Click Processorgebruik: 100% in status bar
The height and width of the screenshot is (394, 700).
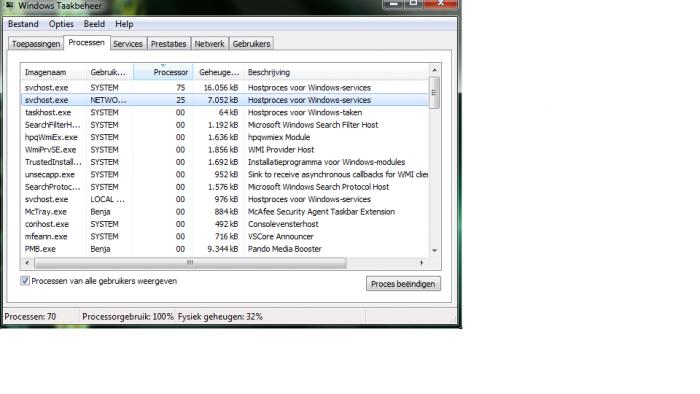(128, 317)
